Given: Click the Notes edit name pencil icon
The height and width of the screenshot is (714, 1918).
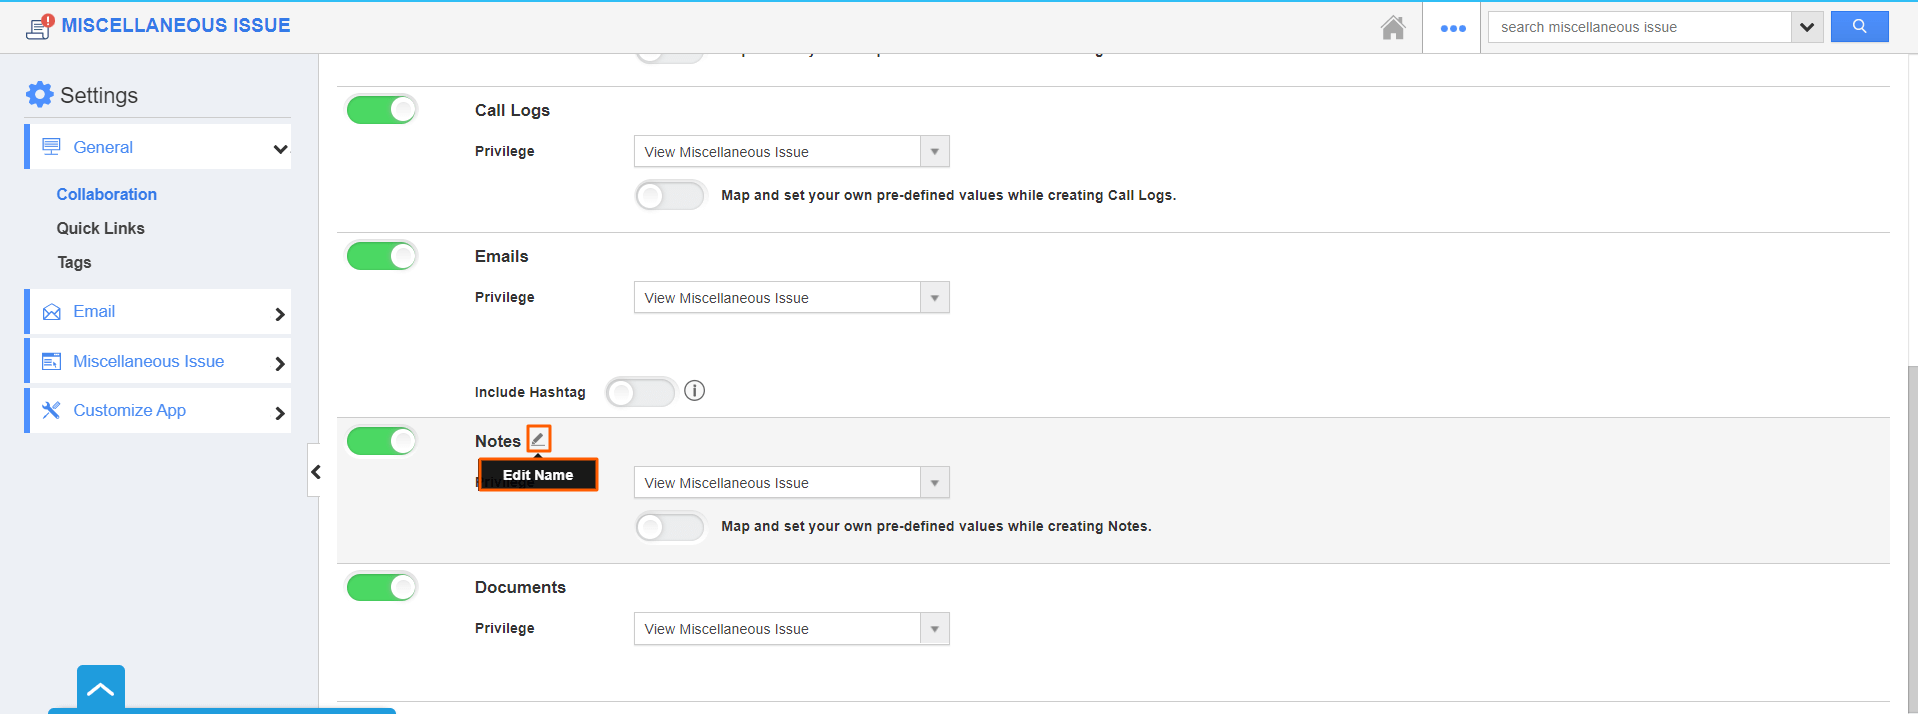Looking at the screenshot, I should pyautogui.click(x=539, y=439).
